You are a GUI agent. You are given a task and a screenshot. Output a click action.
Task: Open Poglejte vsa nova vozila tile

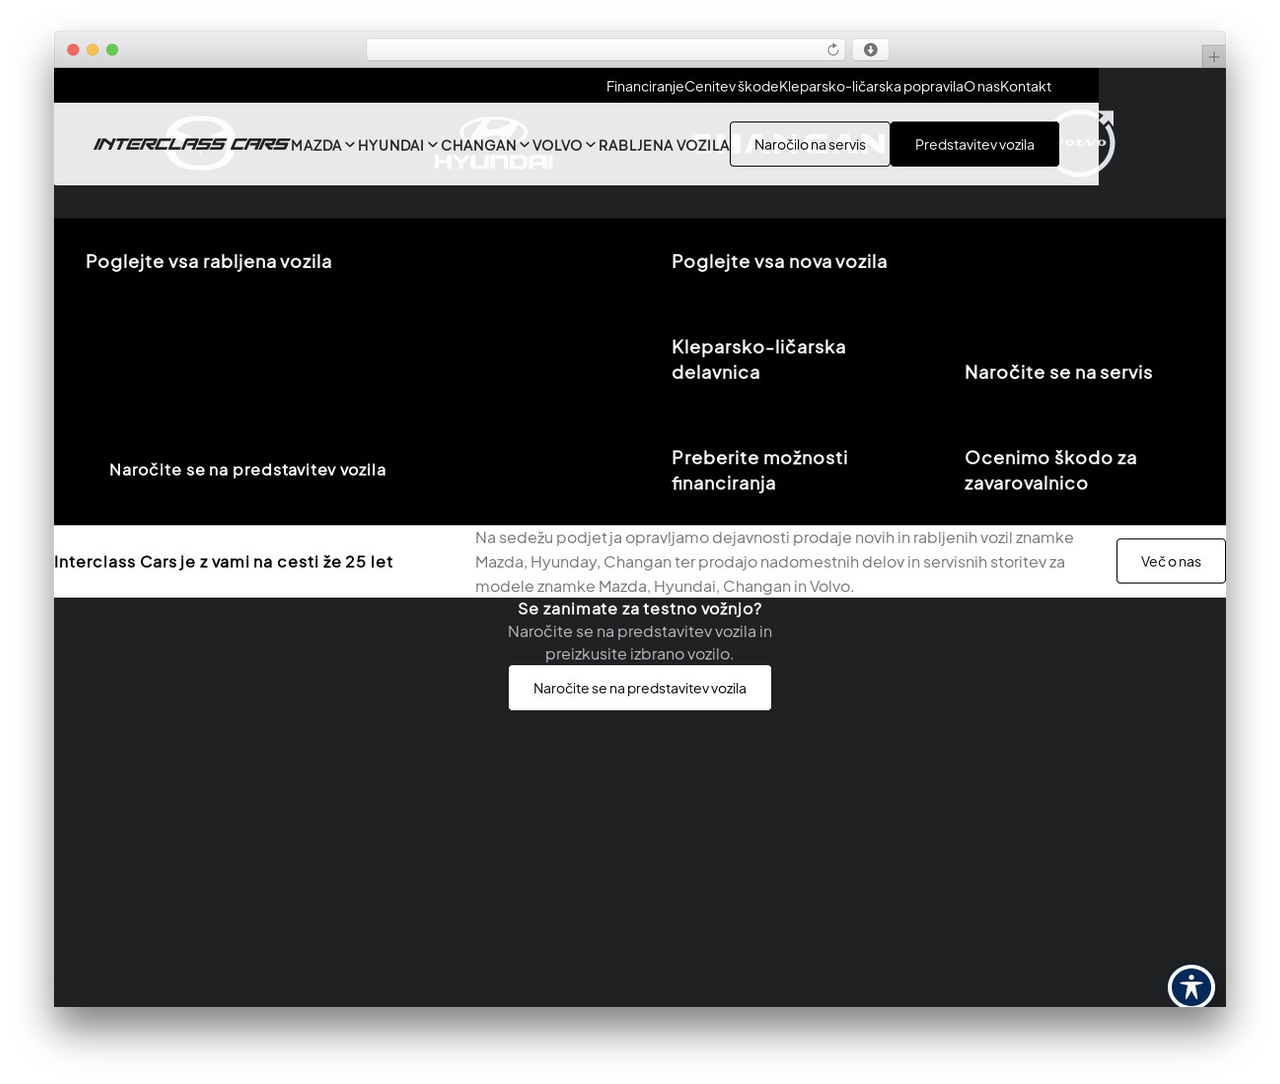coord(779,261)
